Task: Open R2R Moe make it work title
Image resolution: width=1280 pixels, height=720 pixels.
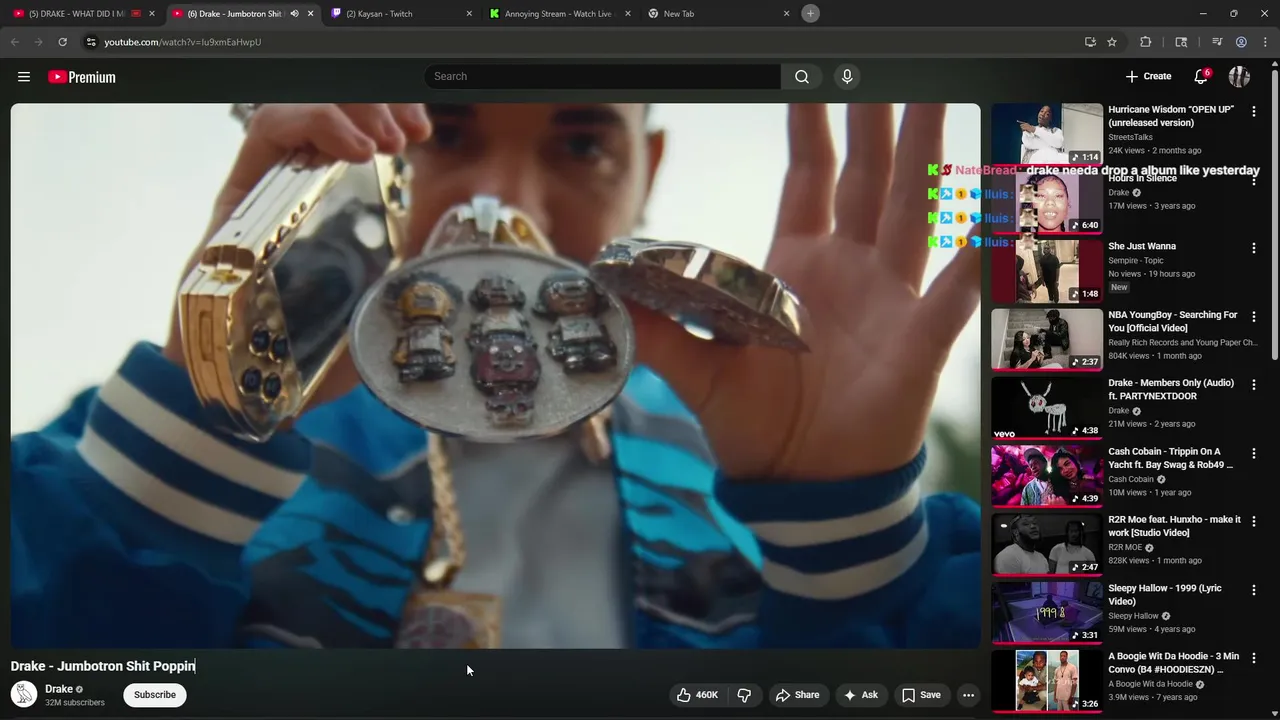Action: [1174, 526]
